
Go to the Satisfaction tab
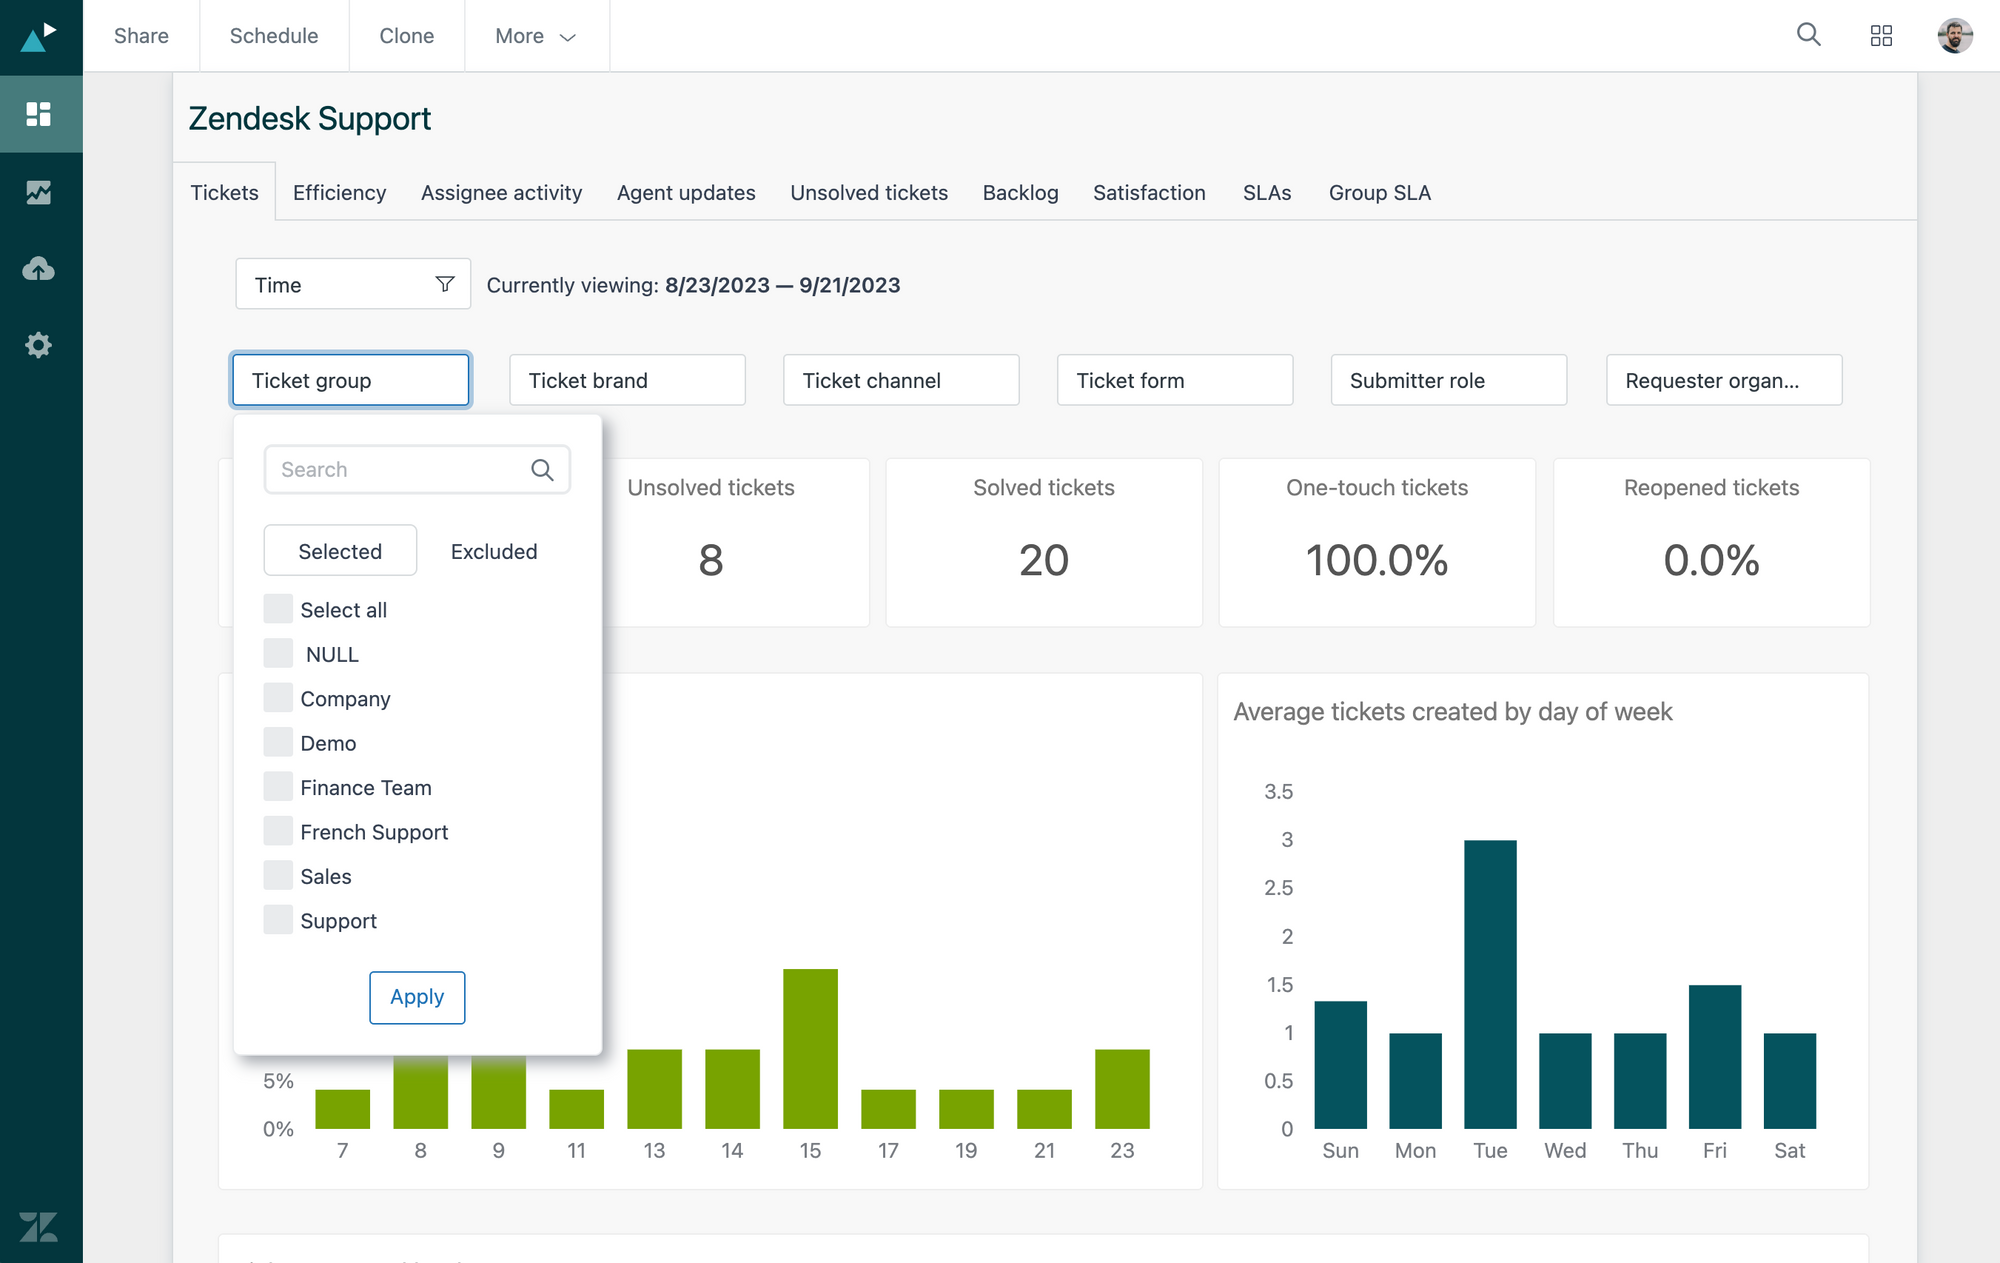point(1148,192)
